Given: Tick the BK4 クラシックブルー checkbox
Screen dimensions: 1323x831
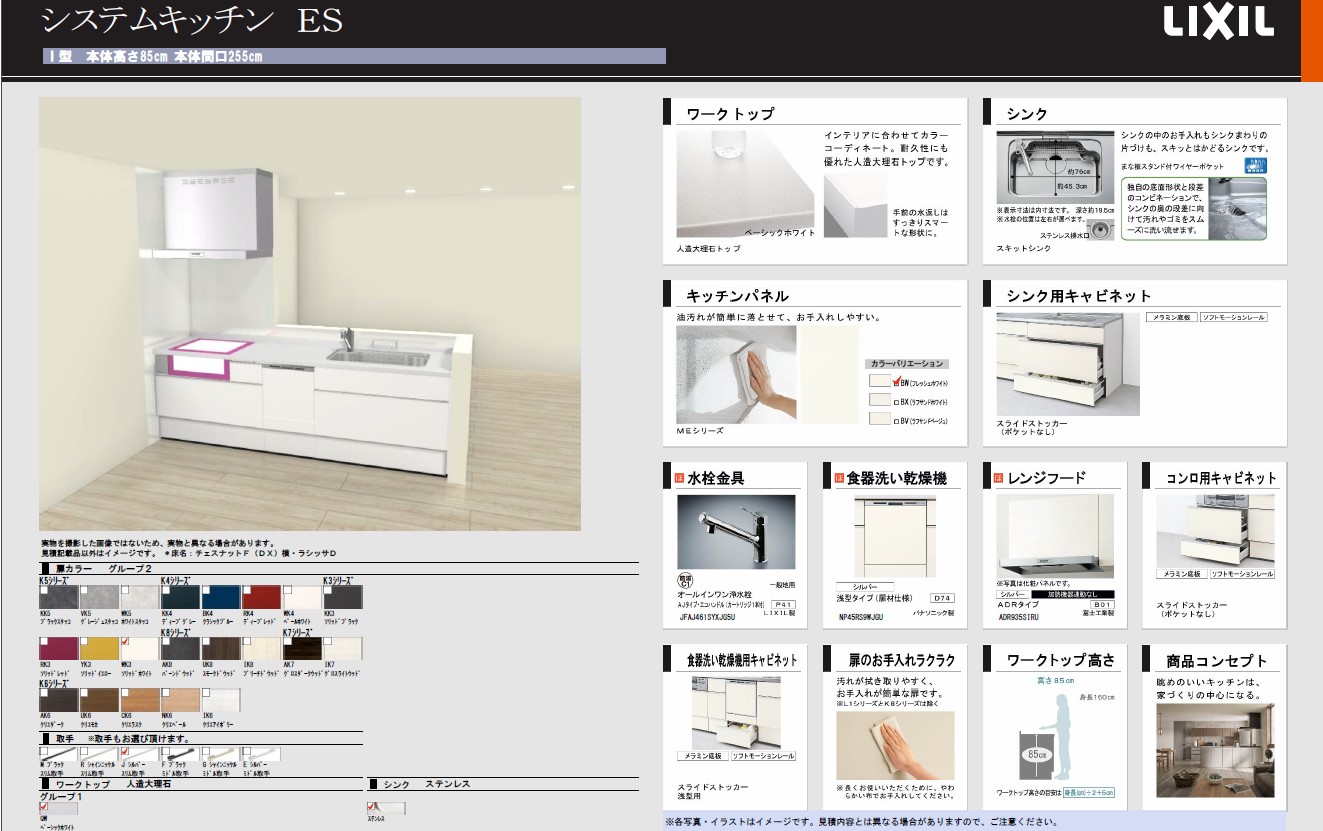Looking at the screenshot, I should click(206, 590).
